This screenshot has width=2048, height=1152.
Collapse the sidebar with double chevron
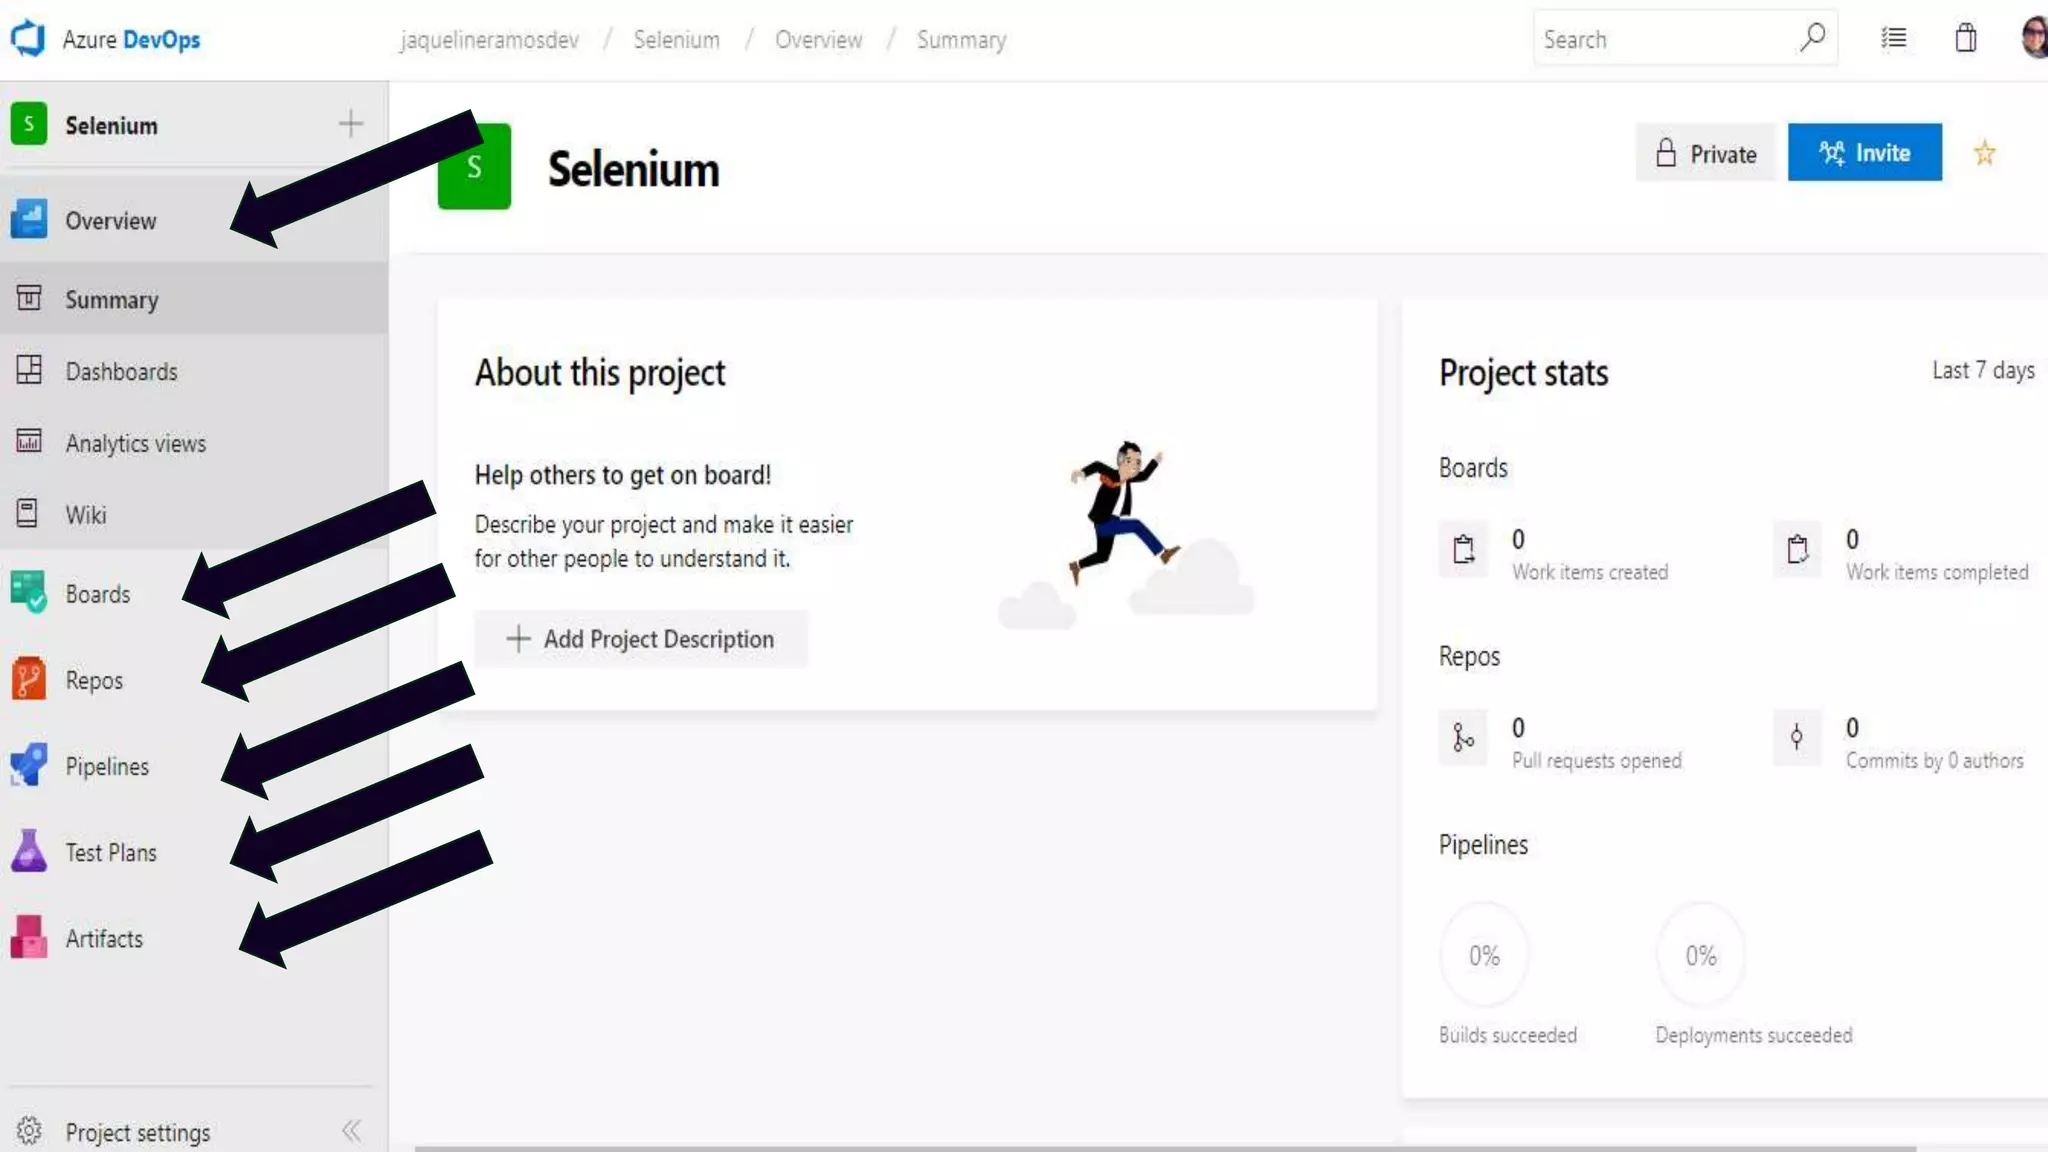click(x=351, y=1131)
